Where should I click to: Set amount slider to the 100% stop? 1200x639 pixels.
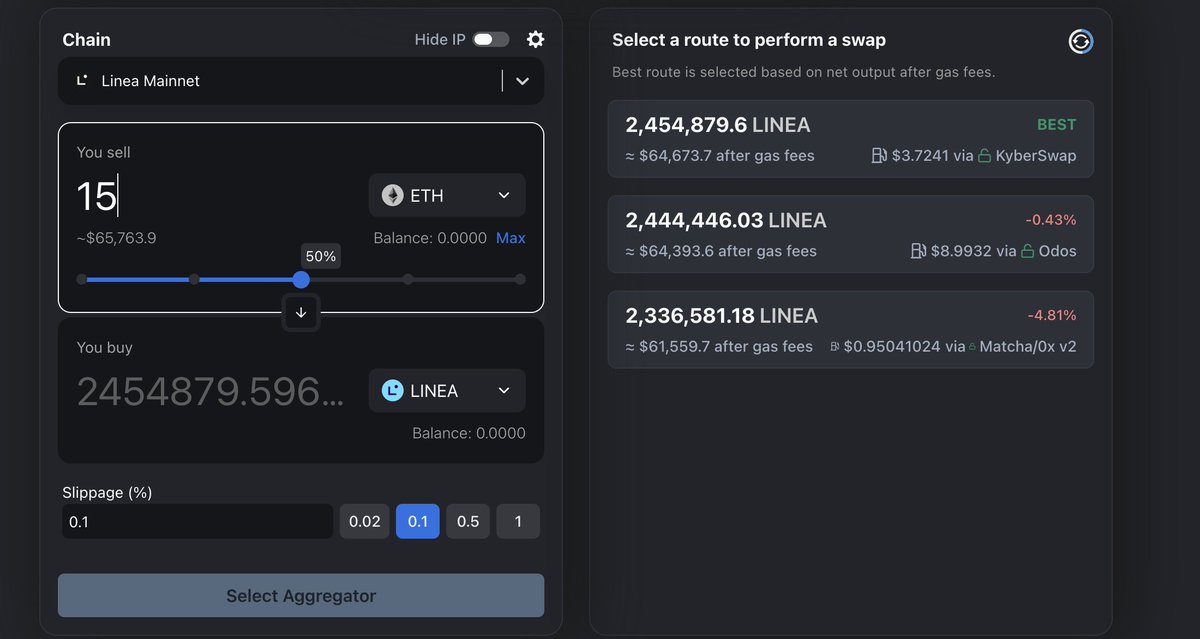[520, 279]
